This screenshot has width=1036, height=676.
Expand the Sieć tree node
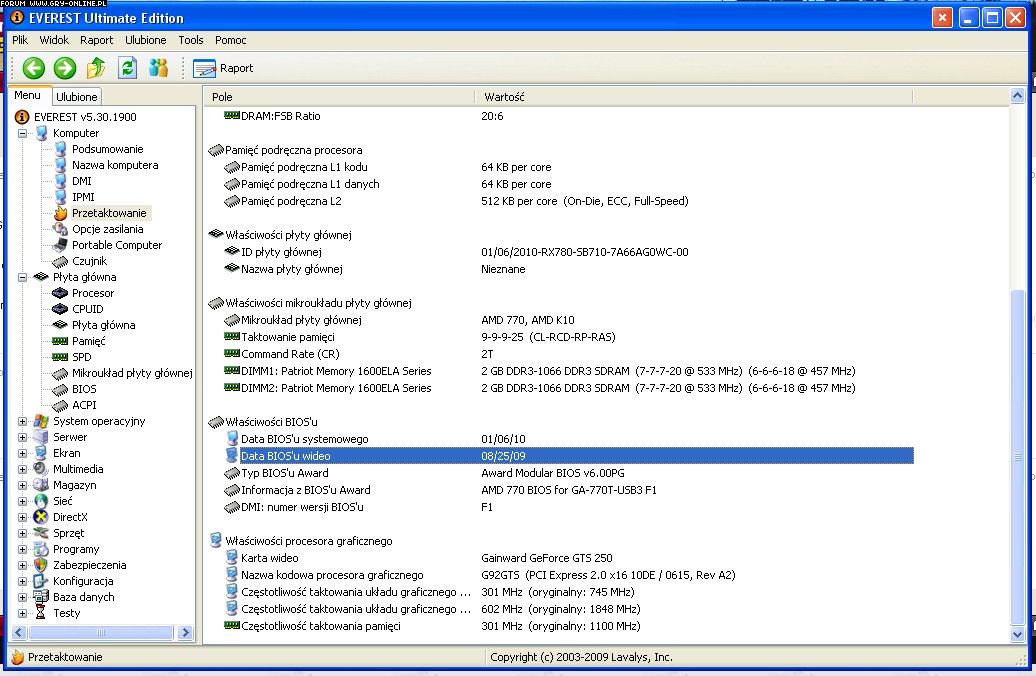pyautogui.click(x=22, y=501)
